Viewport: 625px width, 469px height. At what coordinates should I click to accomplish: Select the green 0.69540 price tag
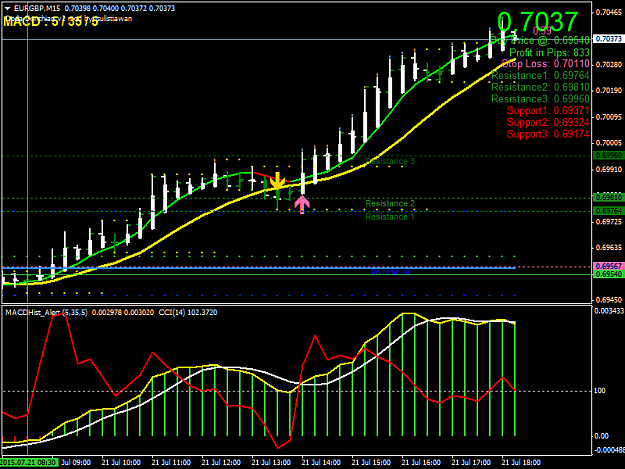point(608,274)
